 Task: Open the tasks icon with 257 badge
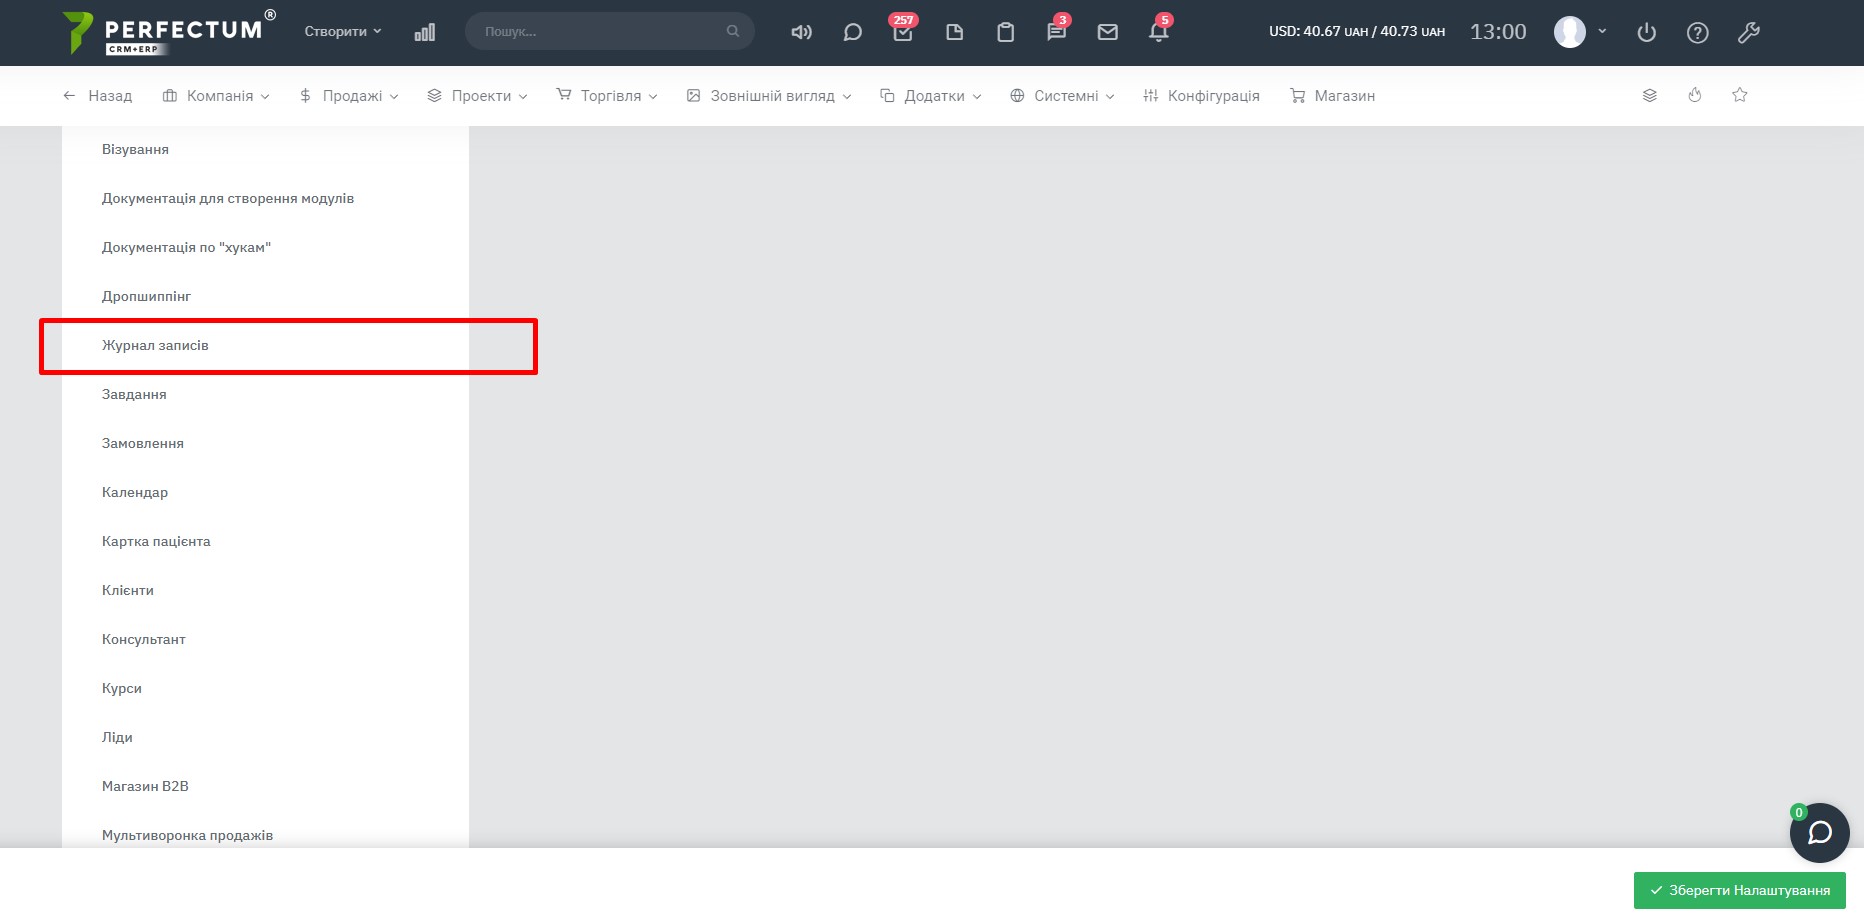point(903,32)
